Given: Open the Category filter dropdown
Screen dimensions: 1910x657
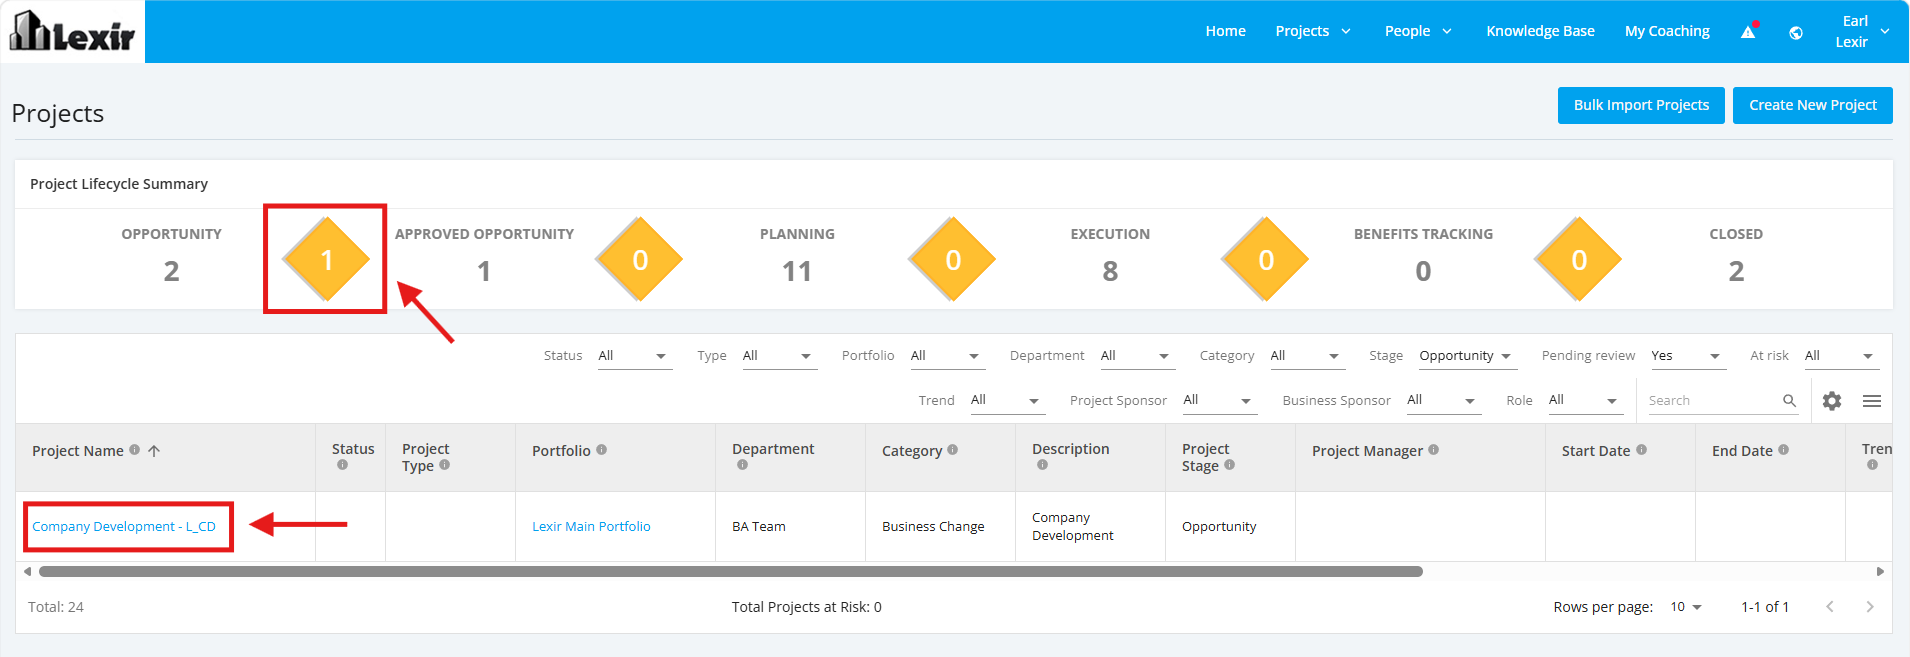Looking at the screenshot, I should coord(1308,356).
